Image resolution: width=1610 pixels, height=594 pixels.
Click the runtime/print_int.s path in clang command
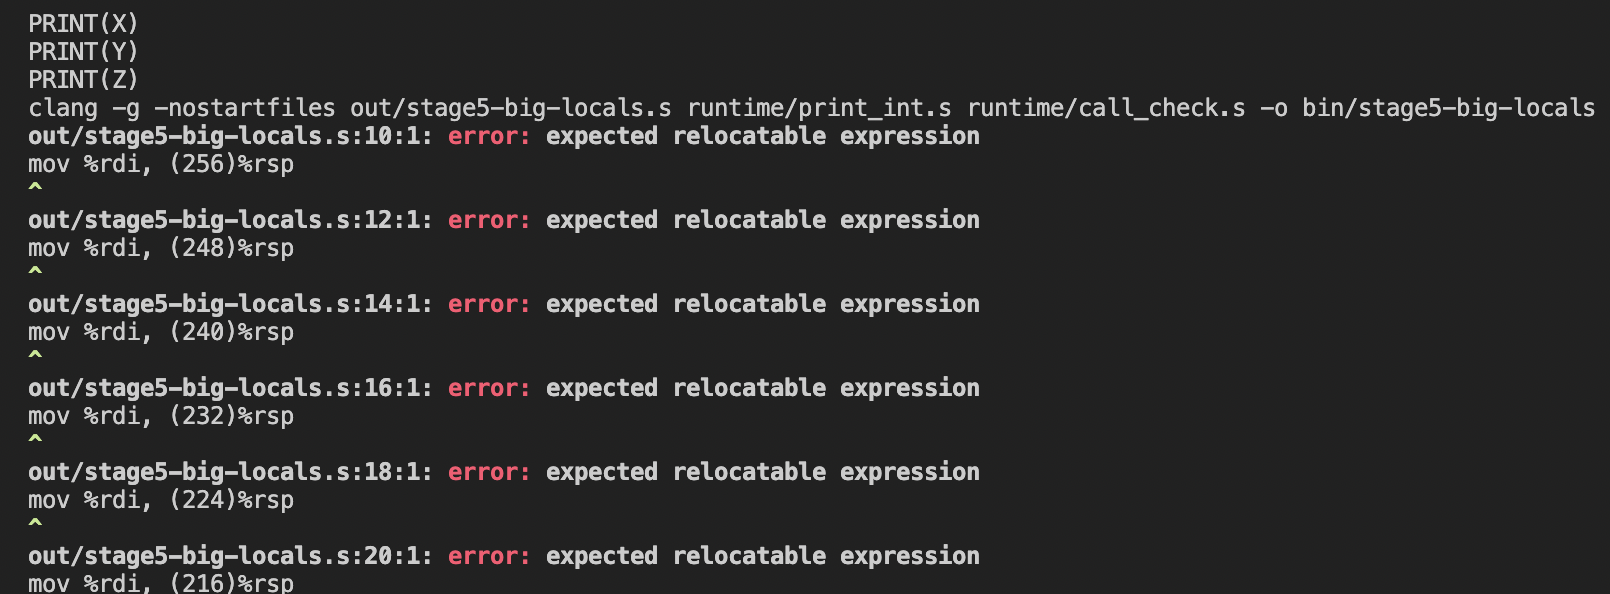click(819, 108)
